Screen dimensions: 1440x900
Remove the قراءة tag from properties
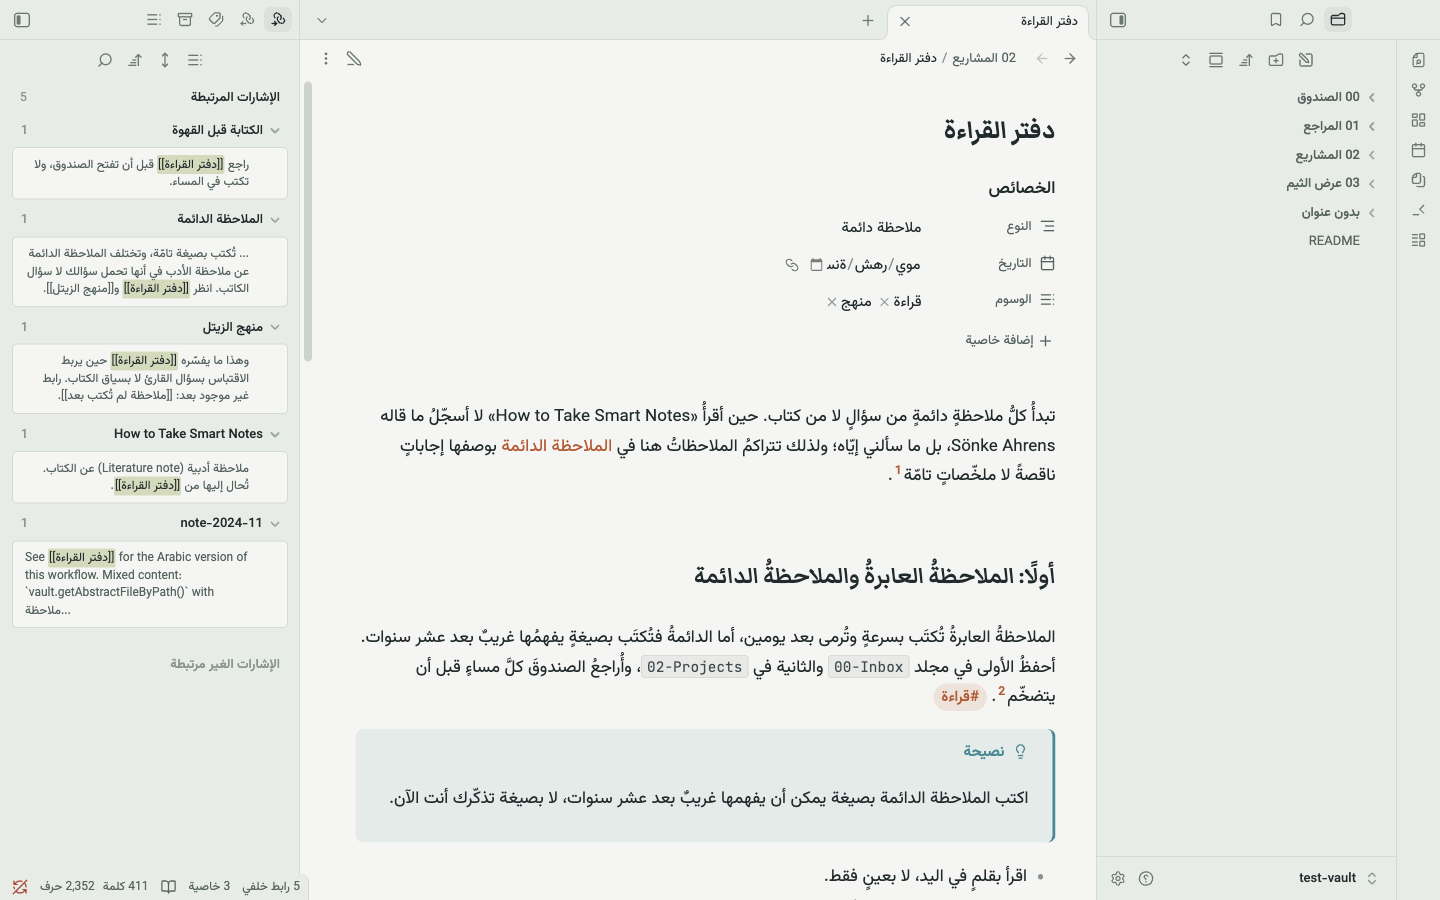point(884,302)
